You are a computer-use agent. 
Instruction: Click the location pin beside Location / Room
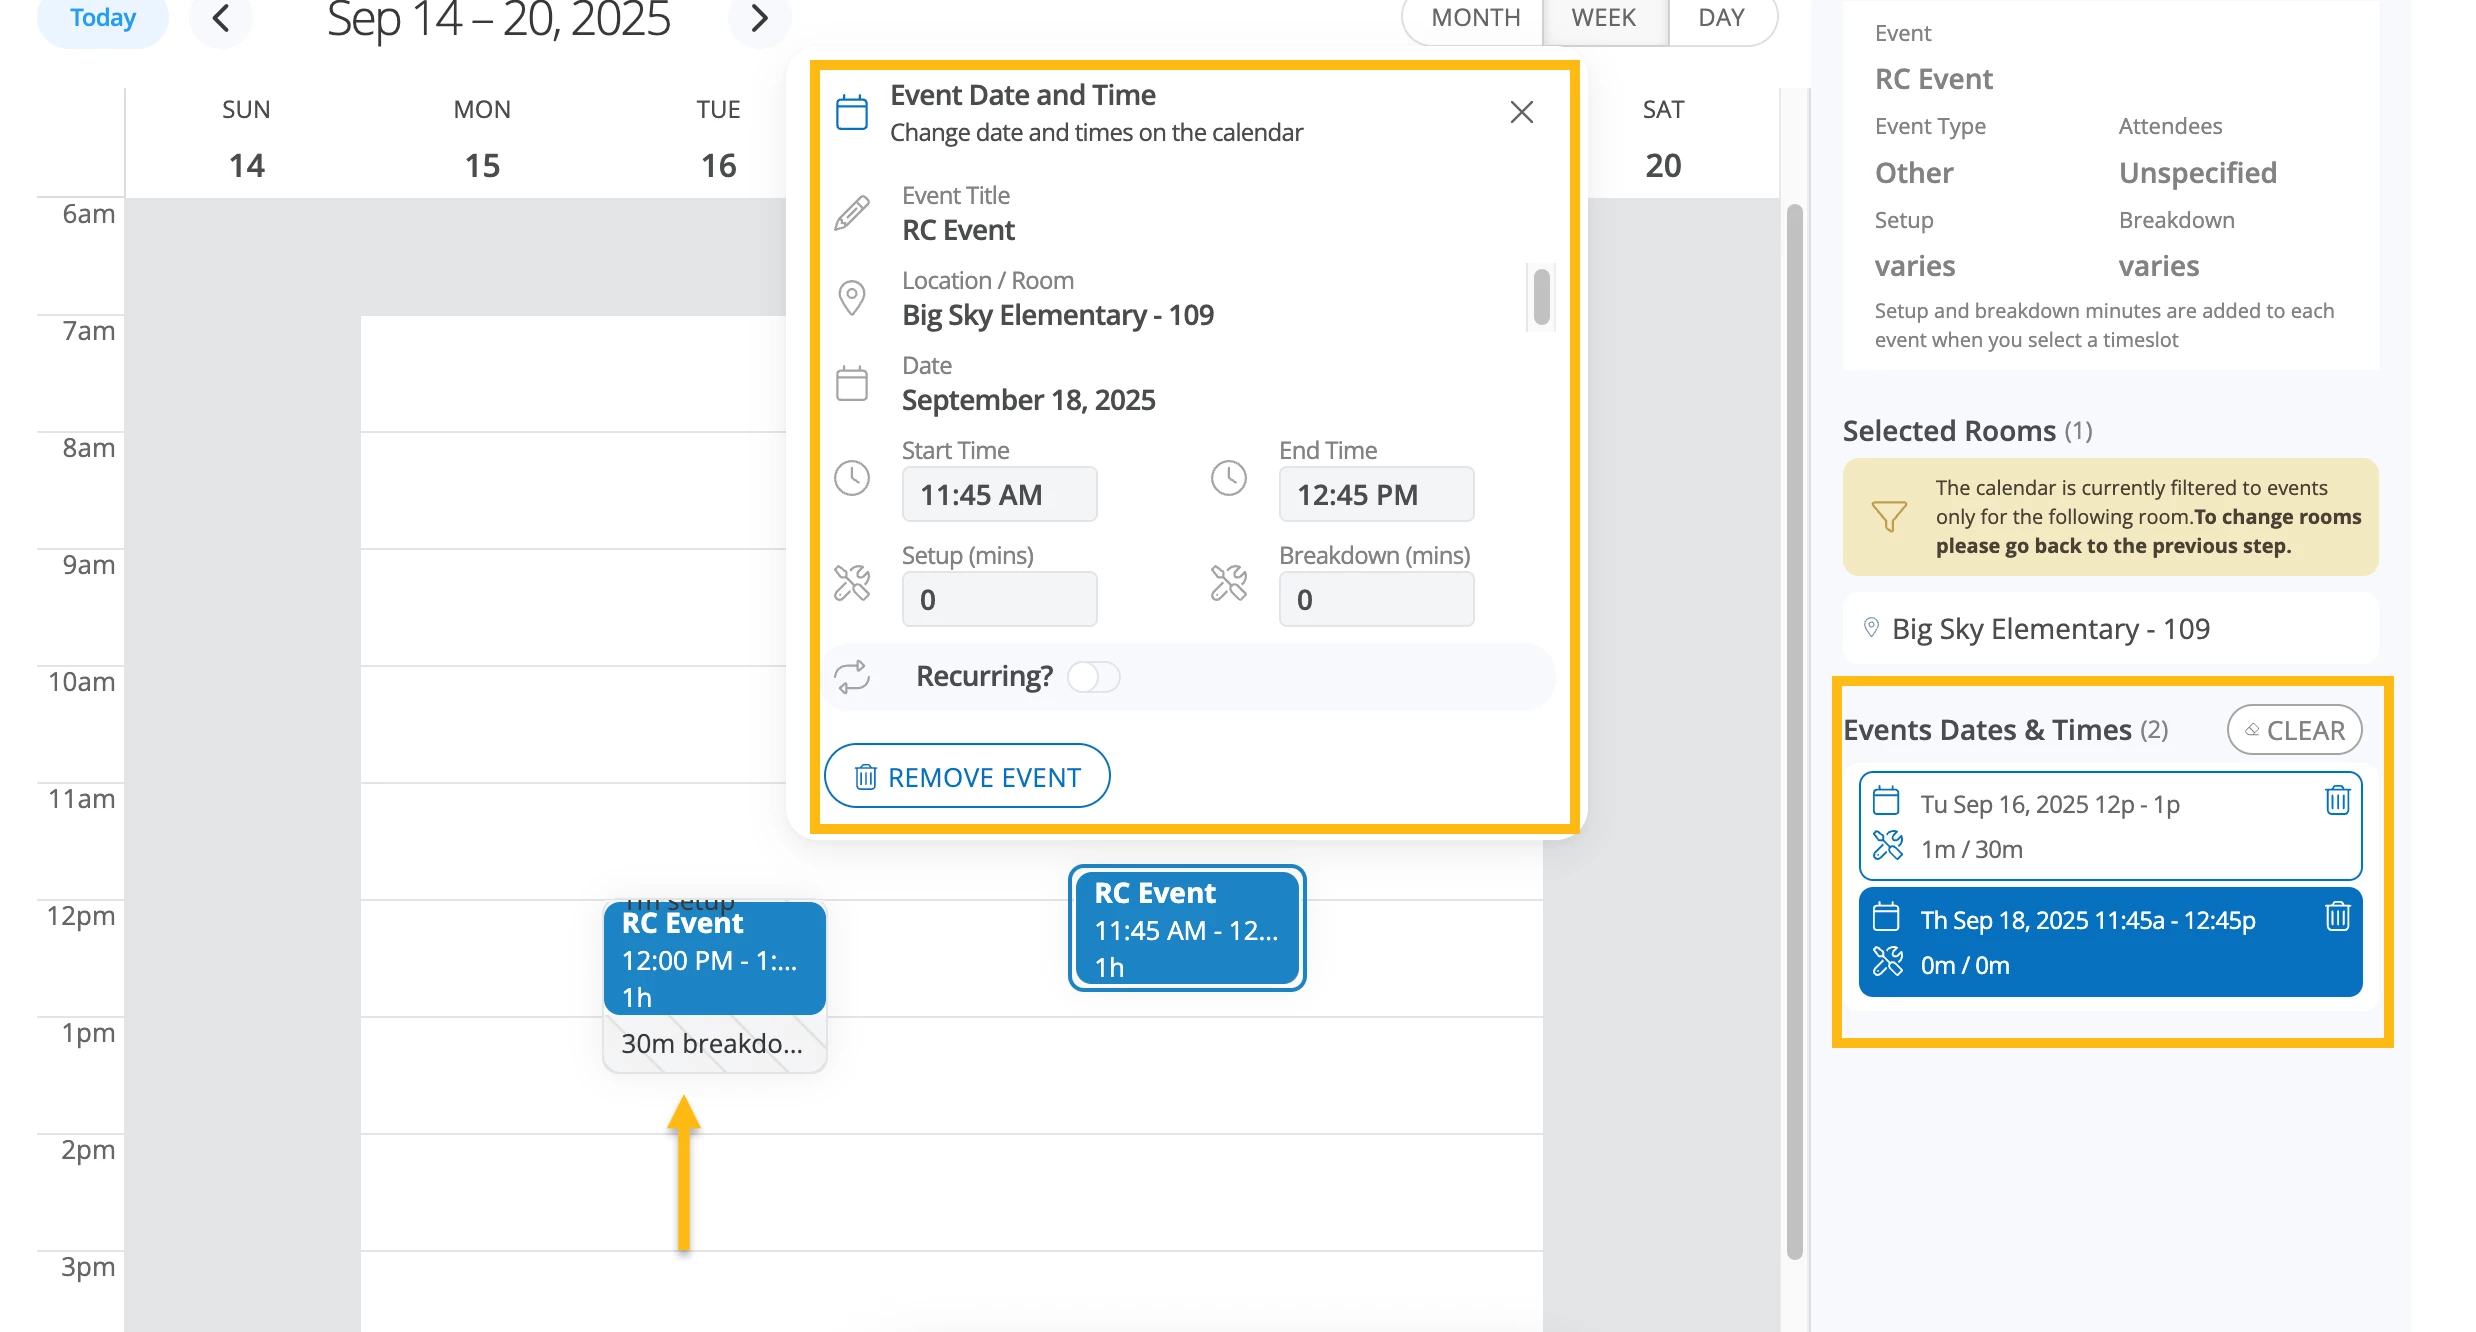[x=852, y=298]
